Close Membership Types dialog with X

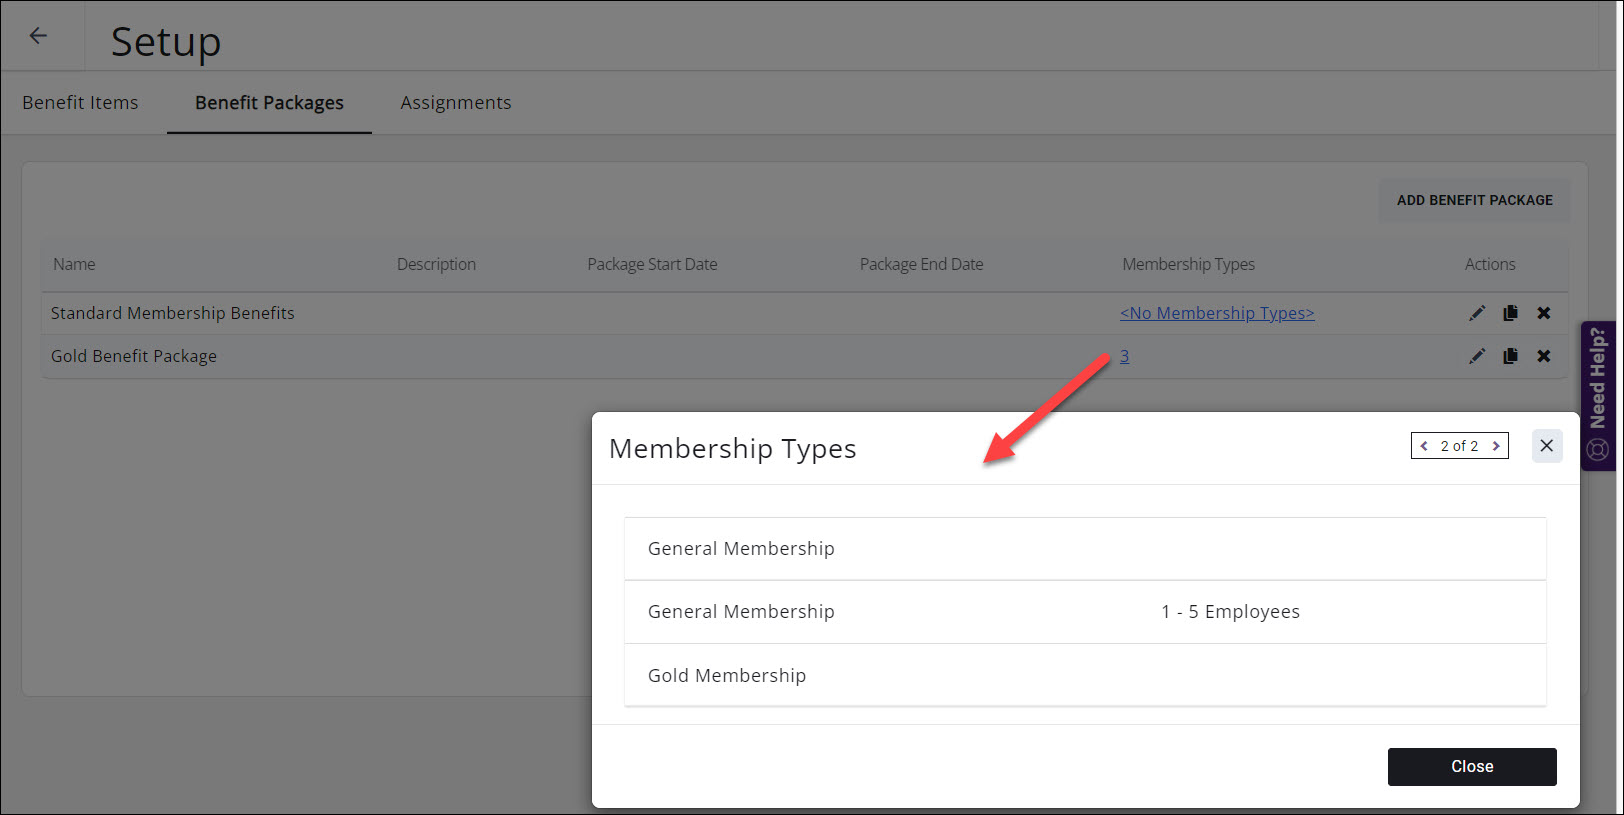click(1546, 446)
